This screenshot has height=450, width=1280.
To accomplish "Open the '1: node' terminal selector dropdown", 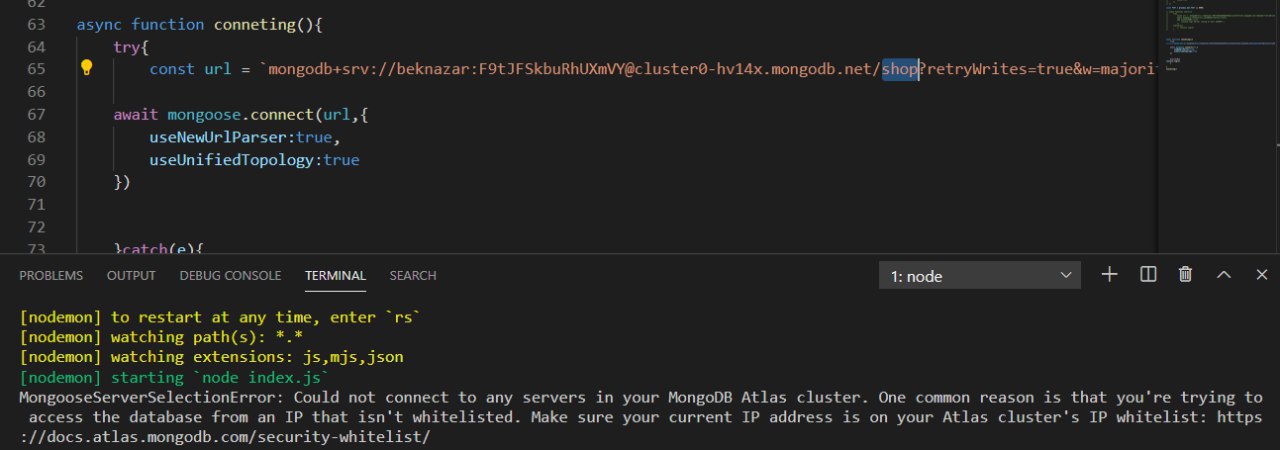I will click(x=980, y=276).
